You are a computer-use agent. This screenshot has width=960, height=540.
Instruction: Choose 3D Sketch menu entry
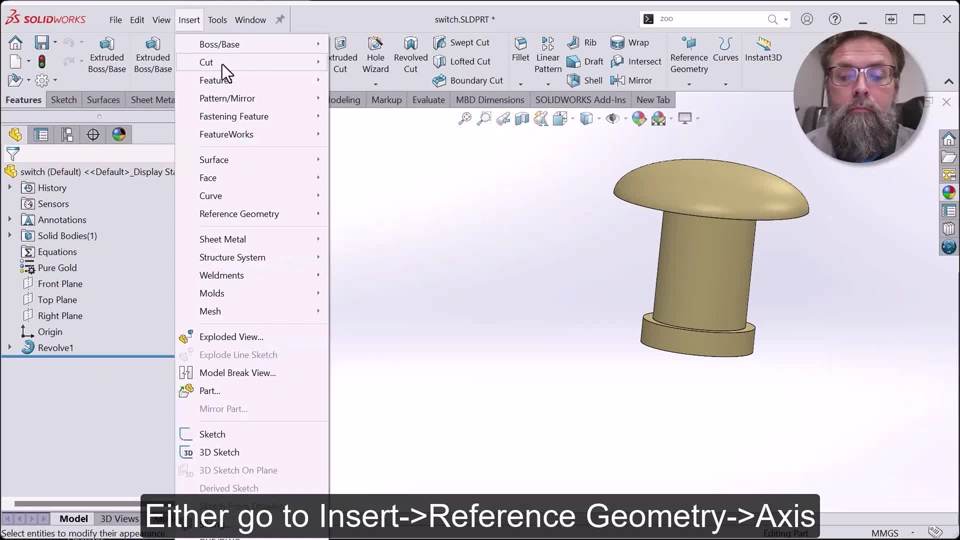(252, 452)
